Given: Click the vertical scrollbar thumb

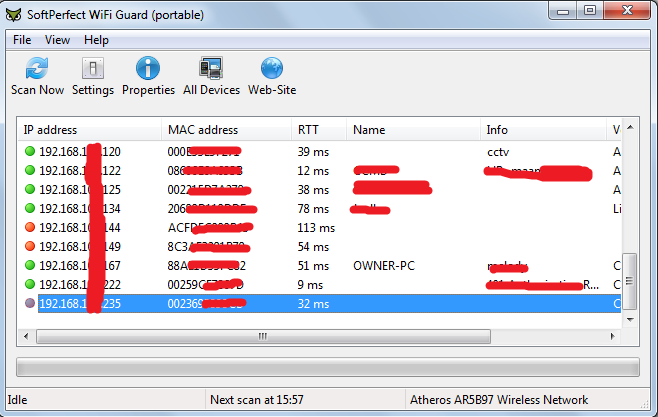Looking at the screenshot, I should click(629, 281).
